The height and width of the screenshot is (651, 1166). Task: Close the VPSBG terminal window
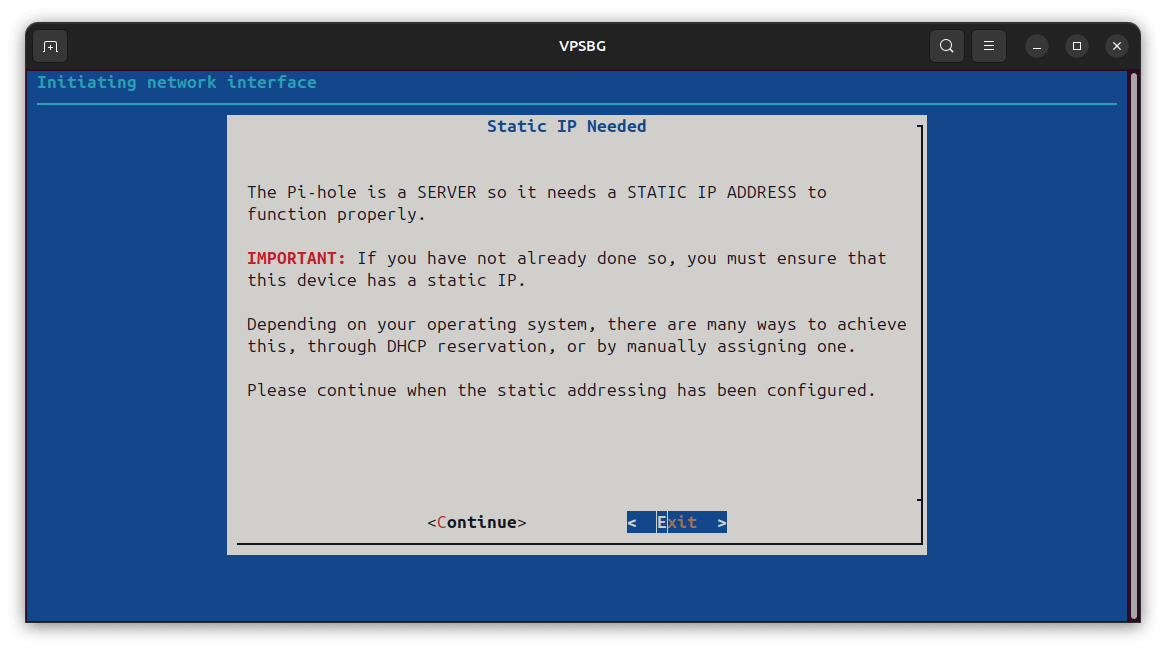[1117, 46]
